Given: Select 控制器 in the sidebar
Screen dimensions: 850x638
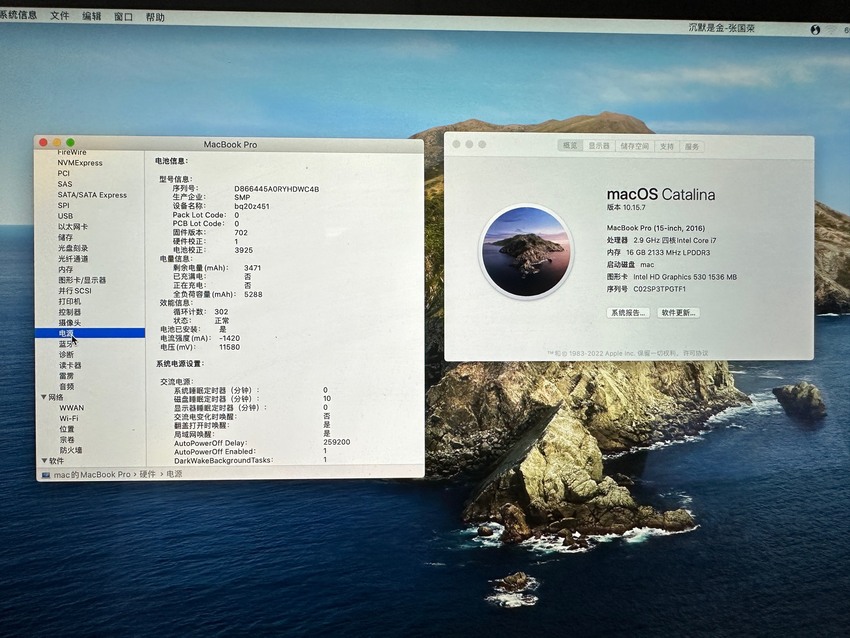Looking at the screenshot, I should click(x=69, y=312).
